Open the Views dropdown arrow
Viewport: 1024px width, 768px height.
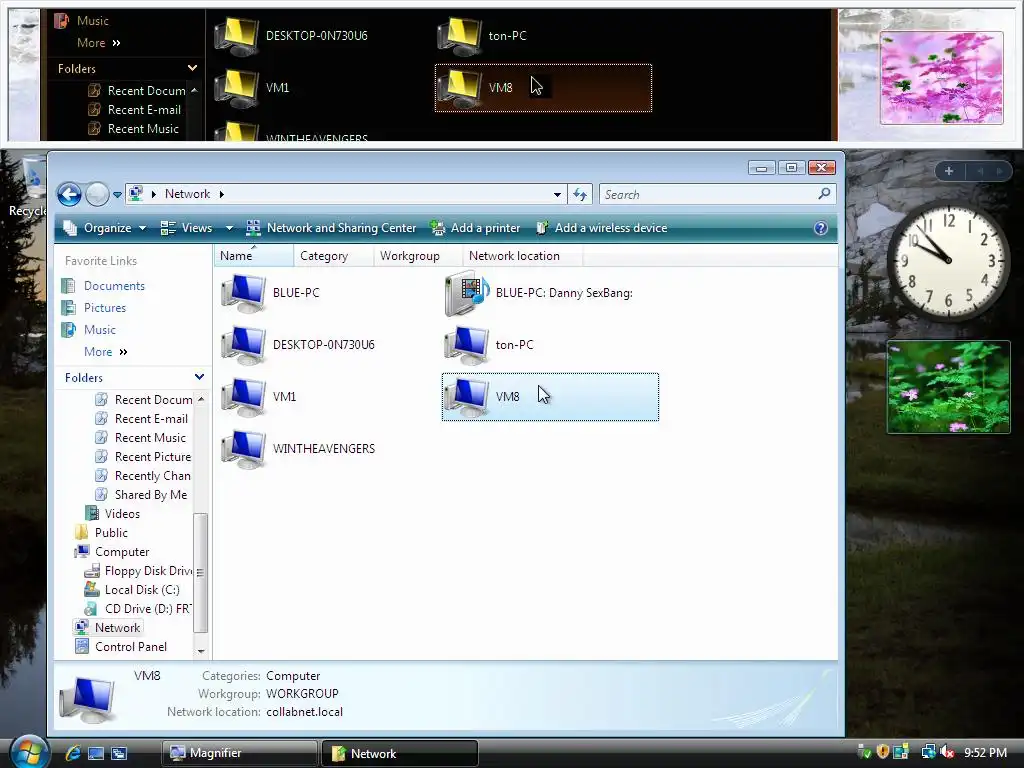(229, 228)
